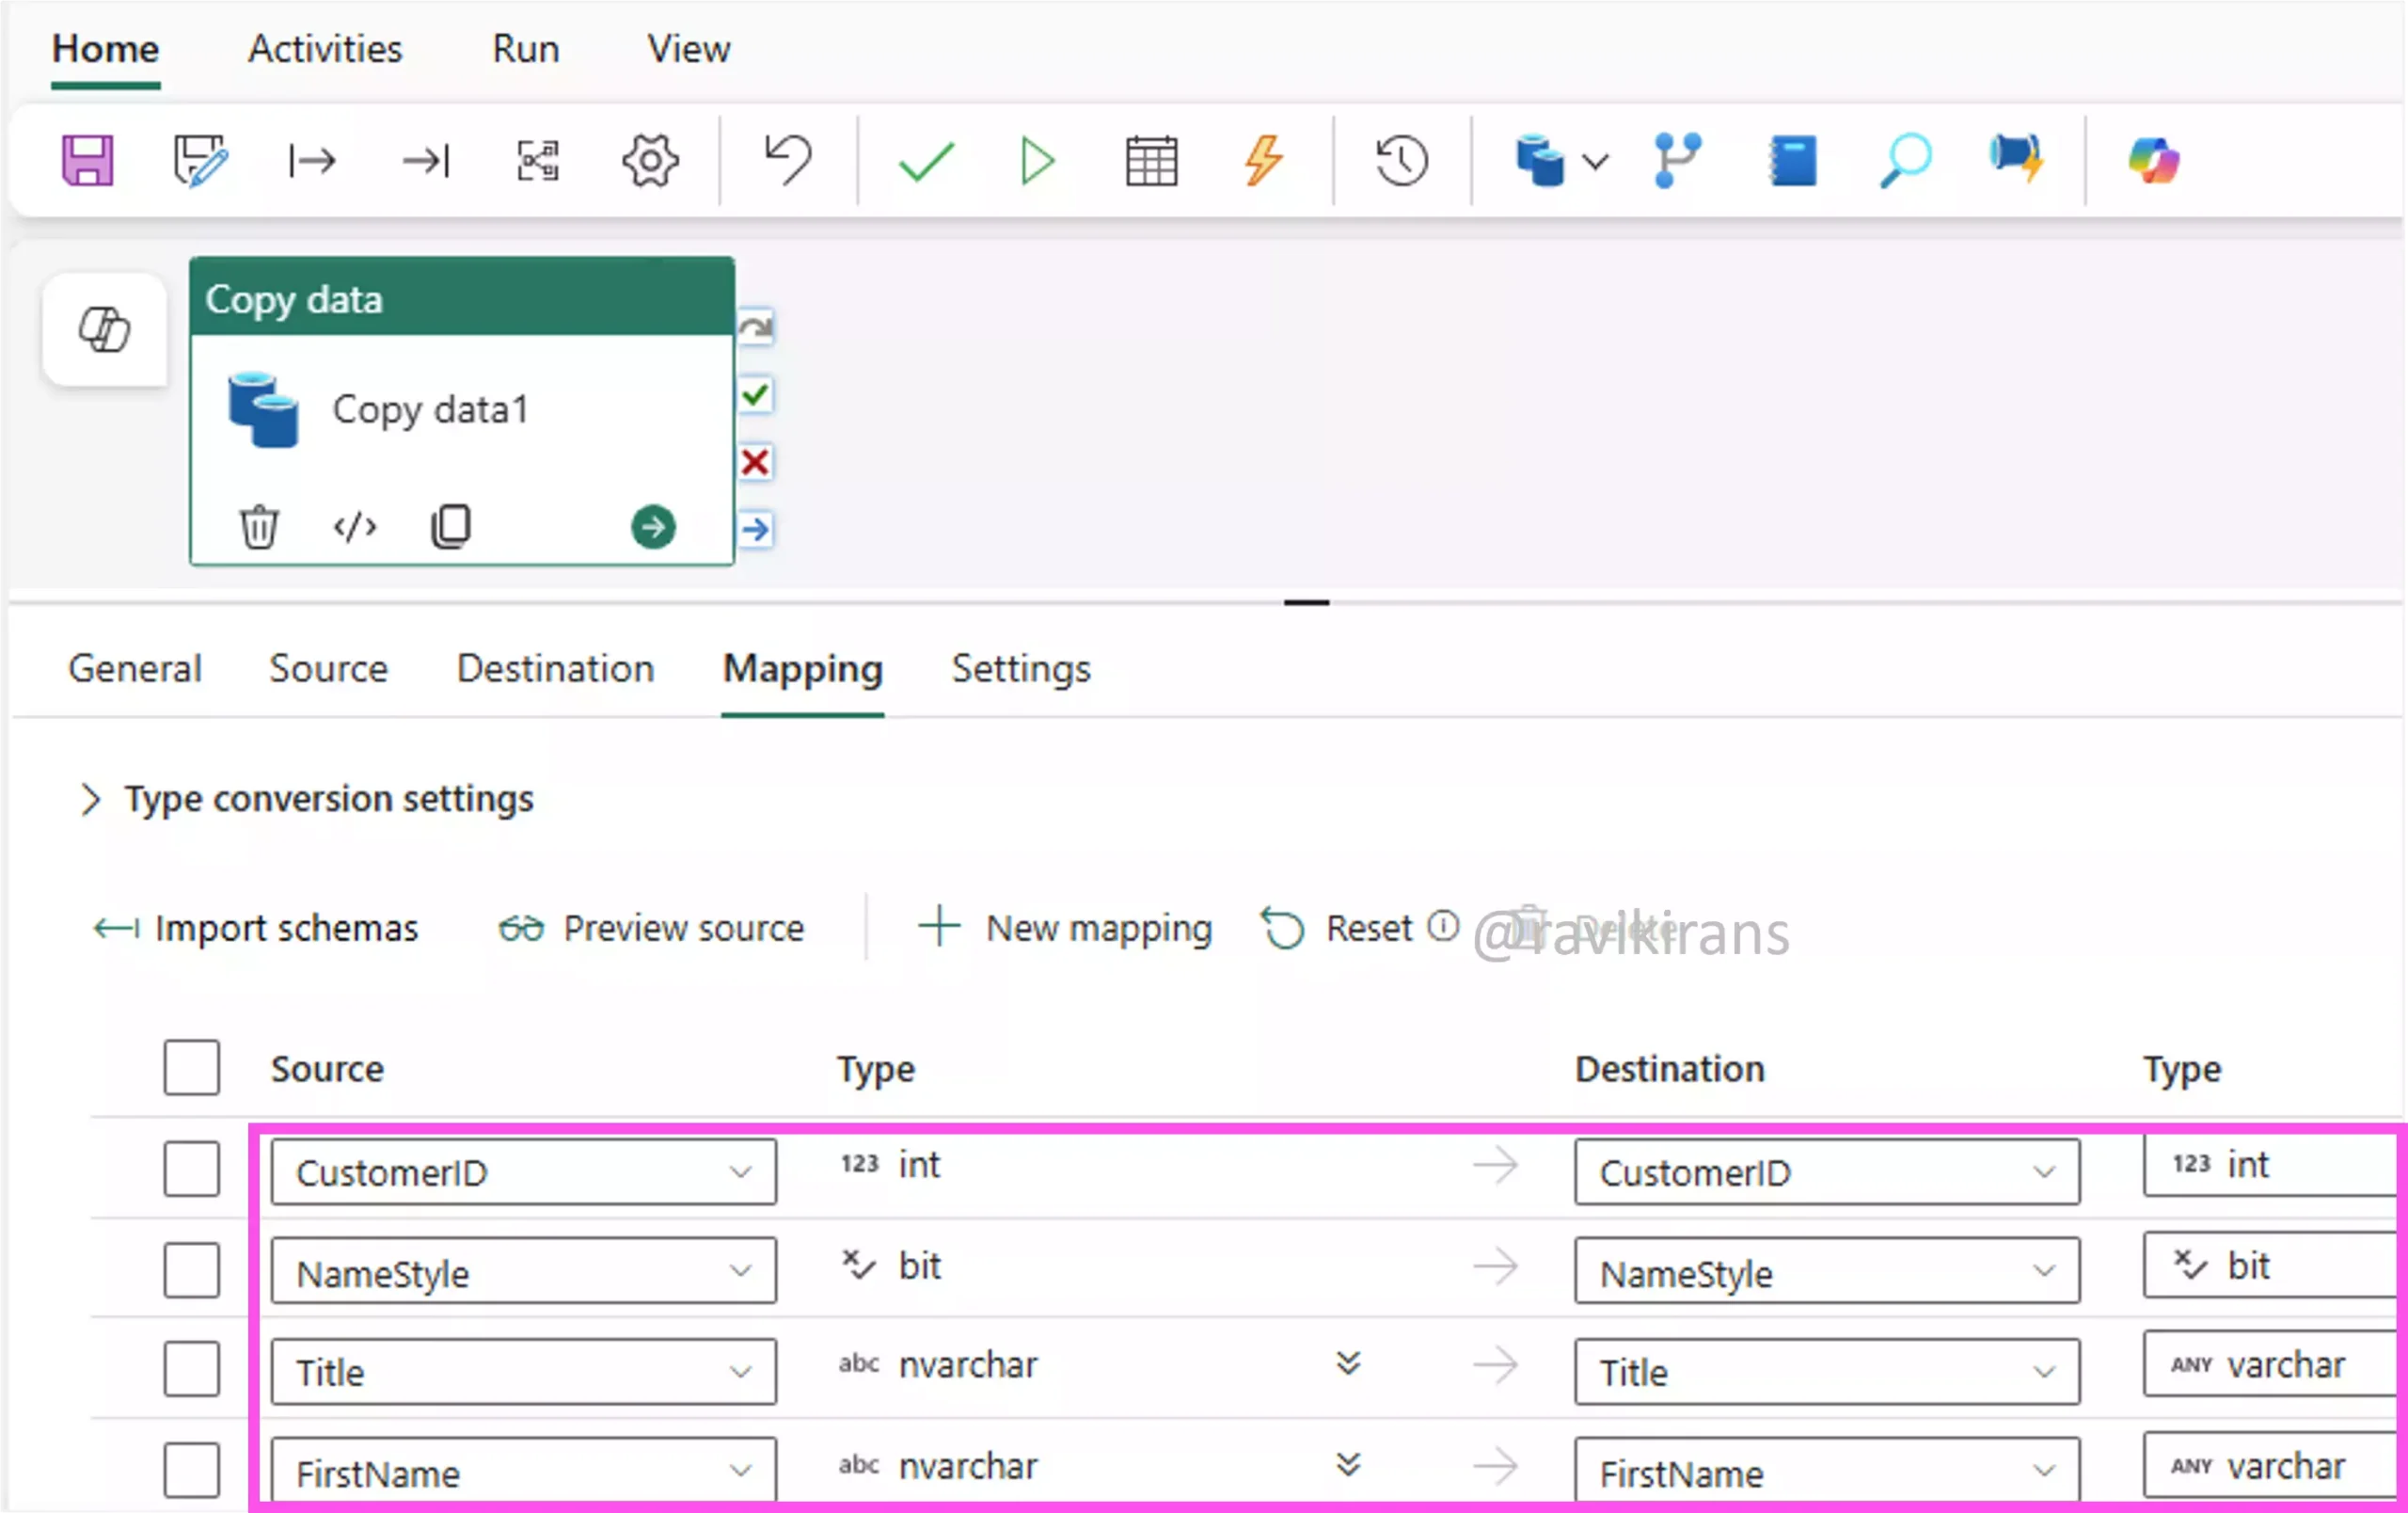This screenshot has width=2408, height=1513.
Task: Open source NameStyle dropdown
Action: coord(524,1271)
